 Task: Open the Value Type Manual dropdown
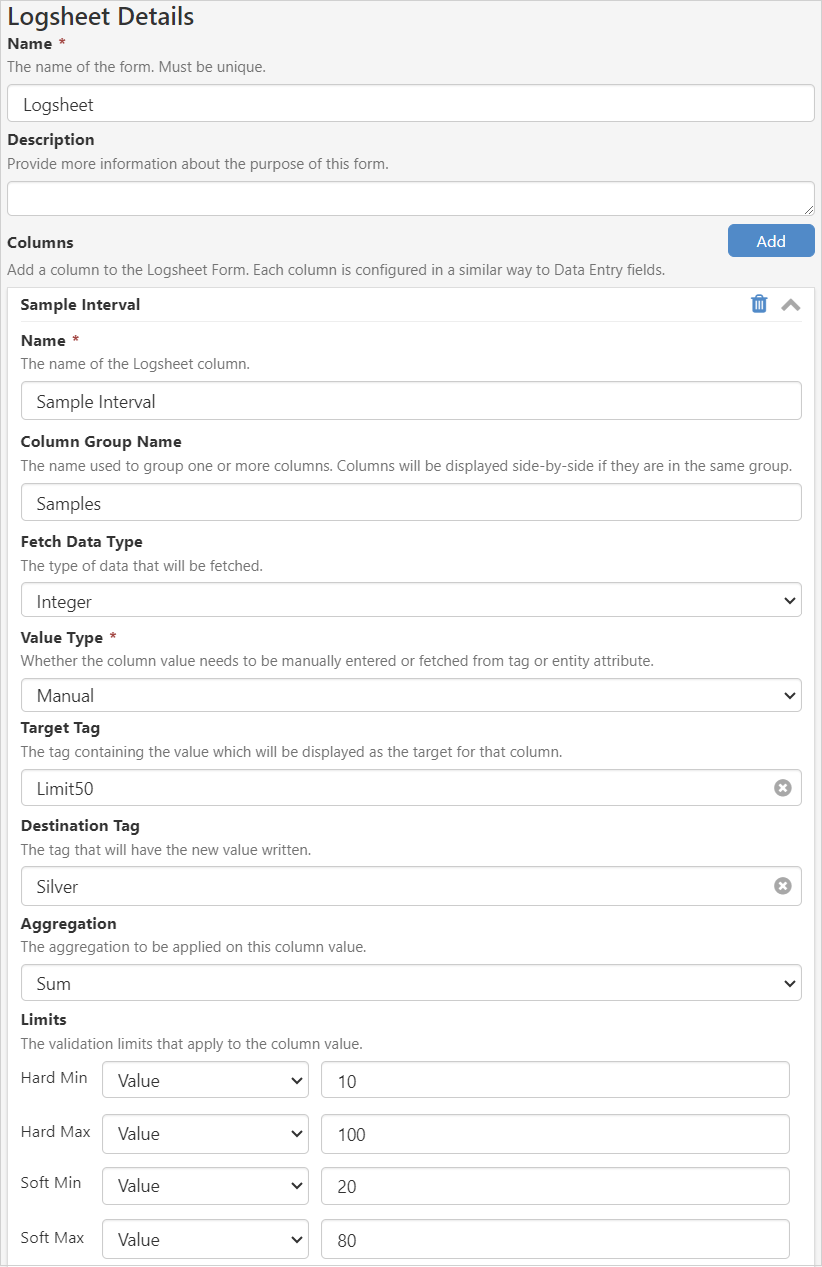[x=410, y=695]
